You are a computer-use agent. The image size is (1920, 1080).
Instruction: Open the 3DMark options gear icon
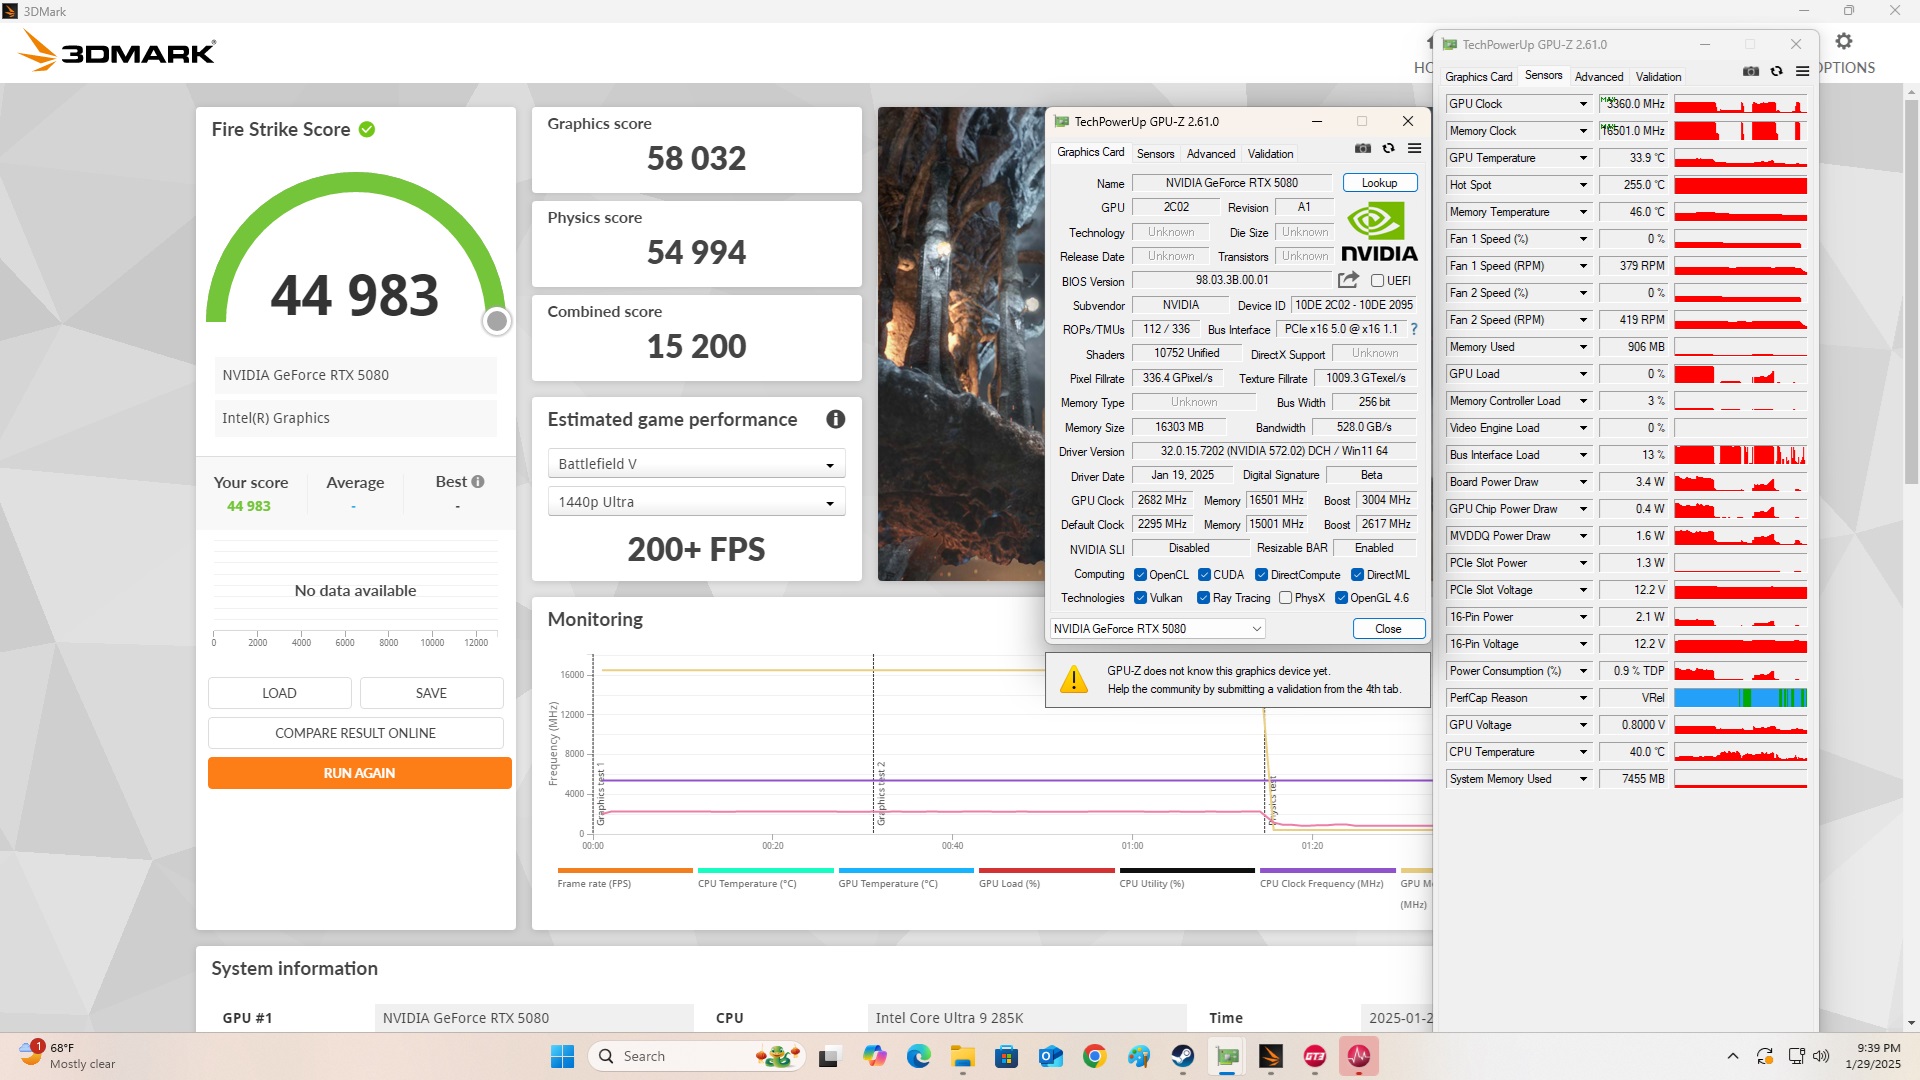[1844, 42]
